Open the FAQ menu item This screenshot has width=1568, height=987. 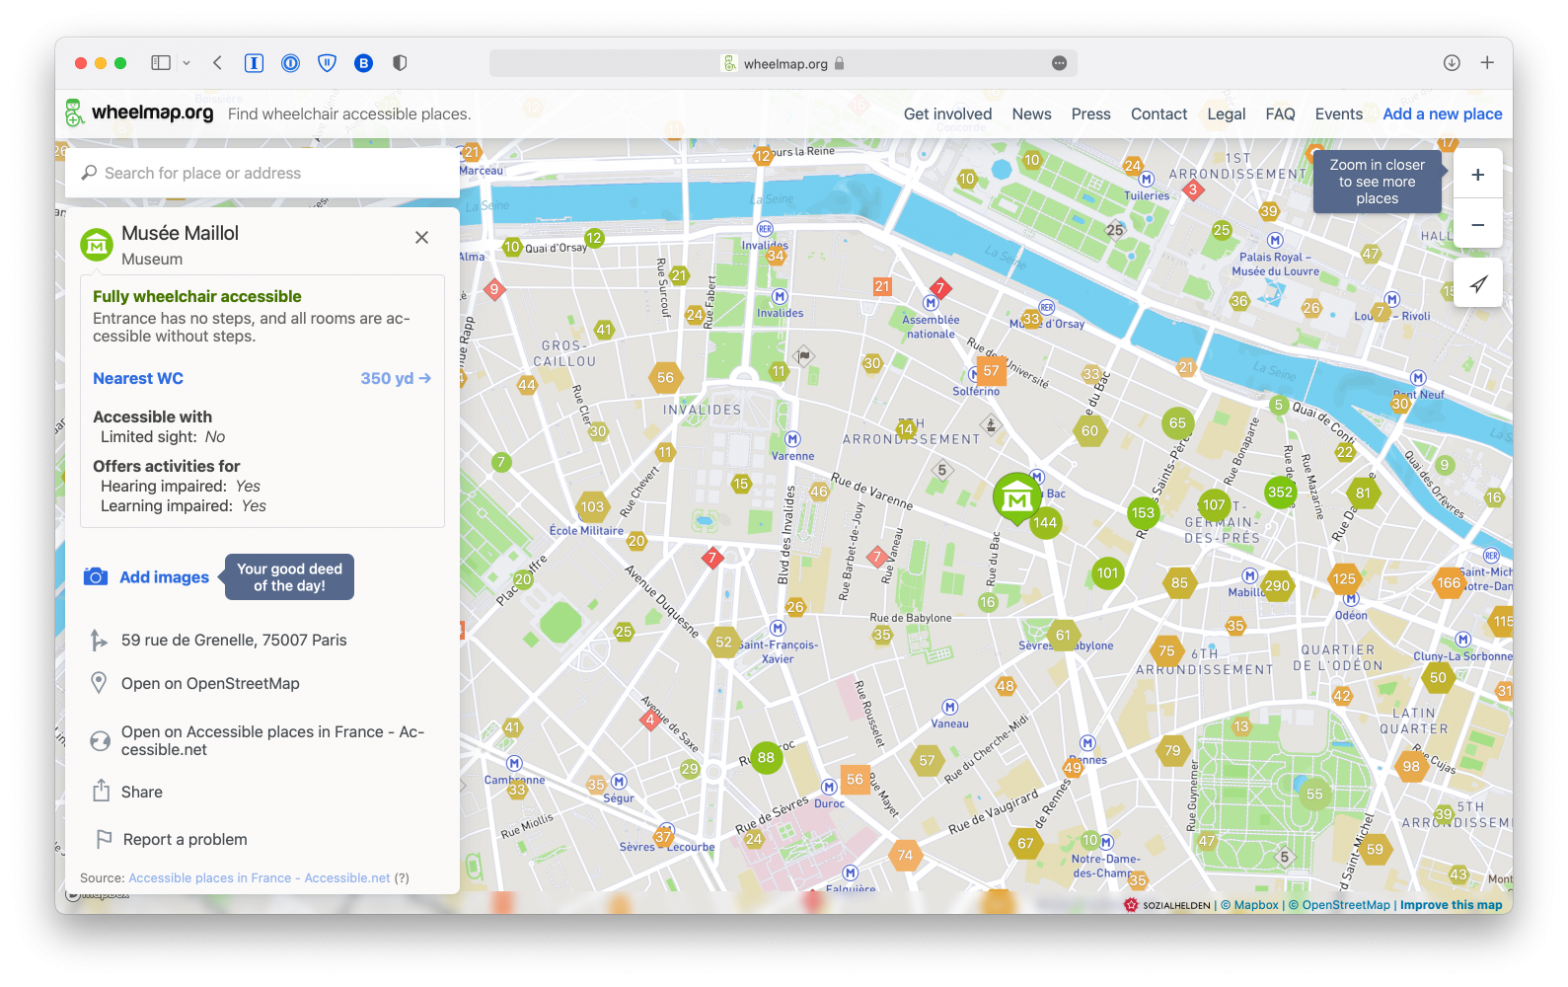(x=1279, y=114)
